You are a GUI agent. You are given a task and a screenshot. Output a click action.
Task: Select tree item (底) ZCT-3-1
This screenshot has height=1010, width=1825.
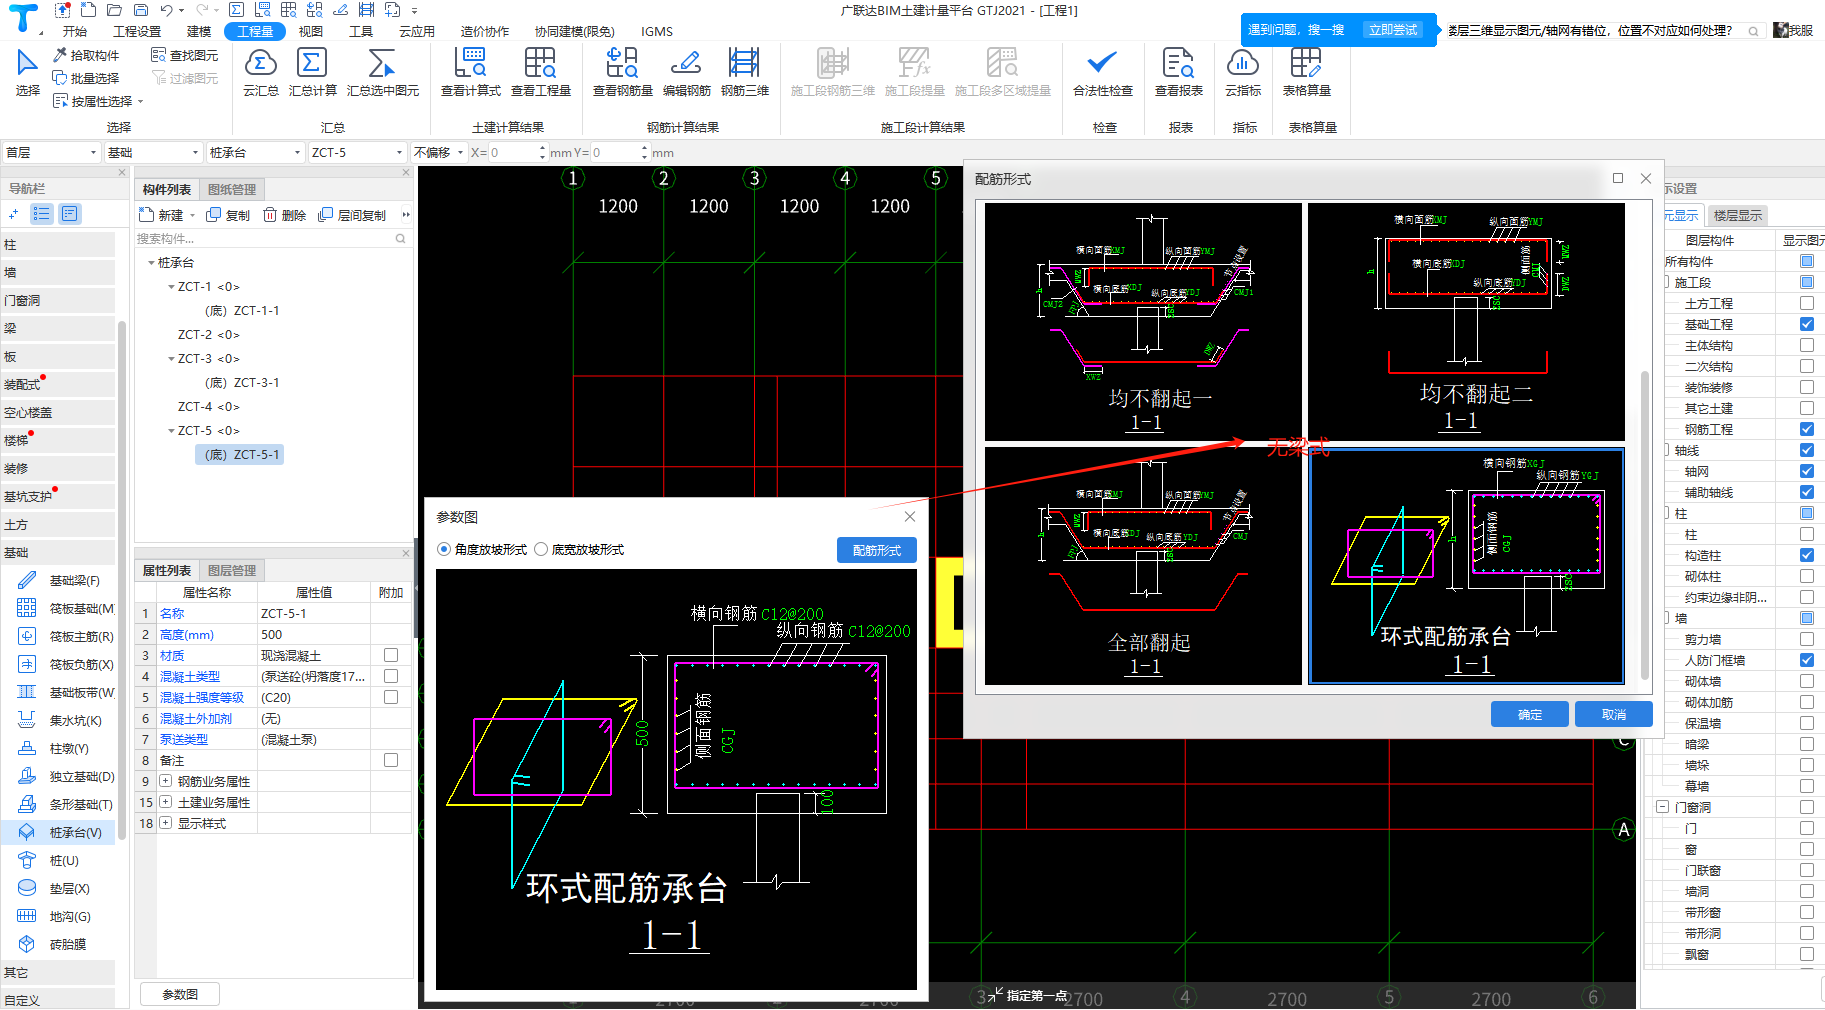click(x=242, y=383)
